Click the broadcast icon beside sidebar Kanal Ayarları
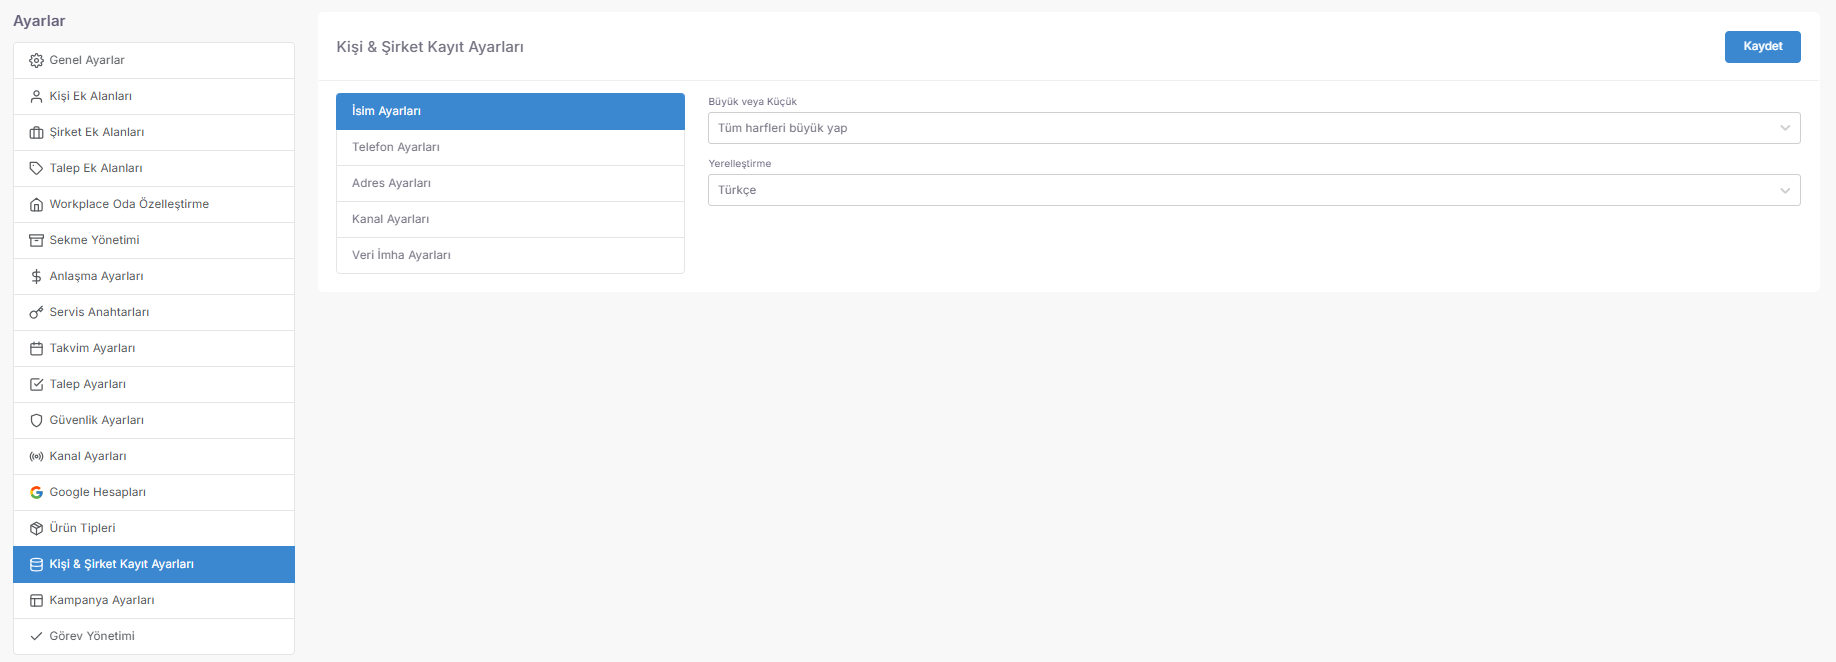Screen dimensions: 1836x662 [36, 456]
